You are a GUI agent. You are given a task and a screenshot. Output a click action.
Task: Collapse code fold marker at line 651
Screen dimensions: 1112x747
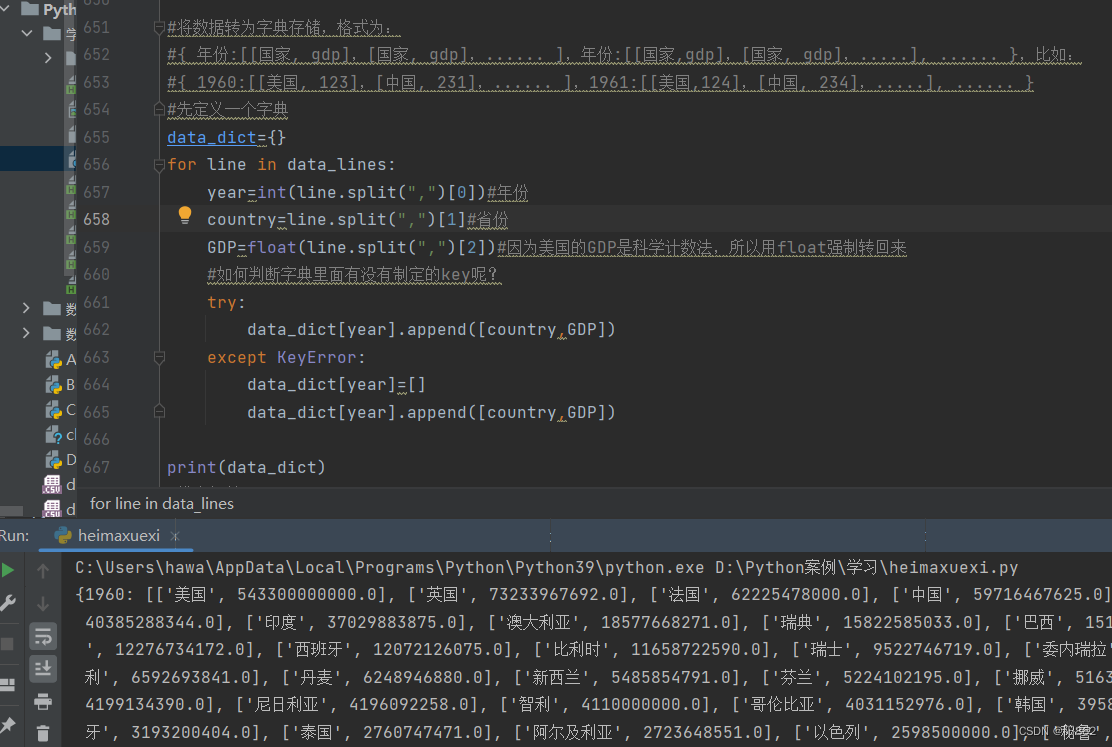click(x=159, y=28)
